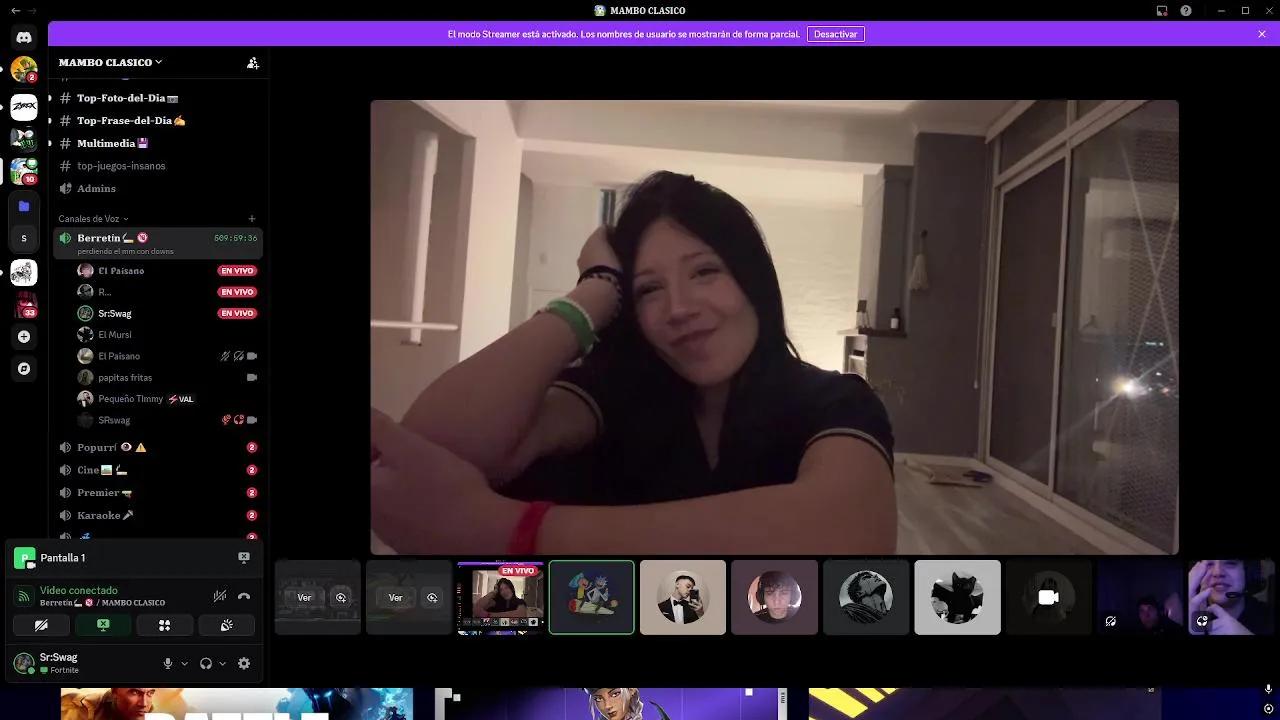Open Pantalla 1 stream label
1280x720 pixels.
pyautogui.click(x=63, y=557)
